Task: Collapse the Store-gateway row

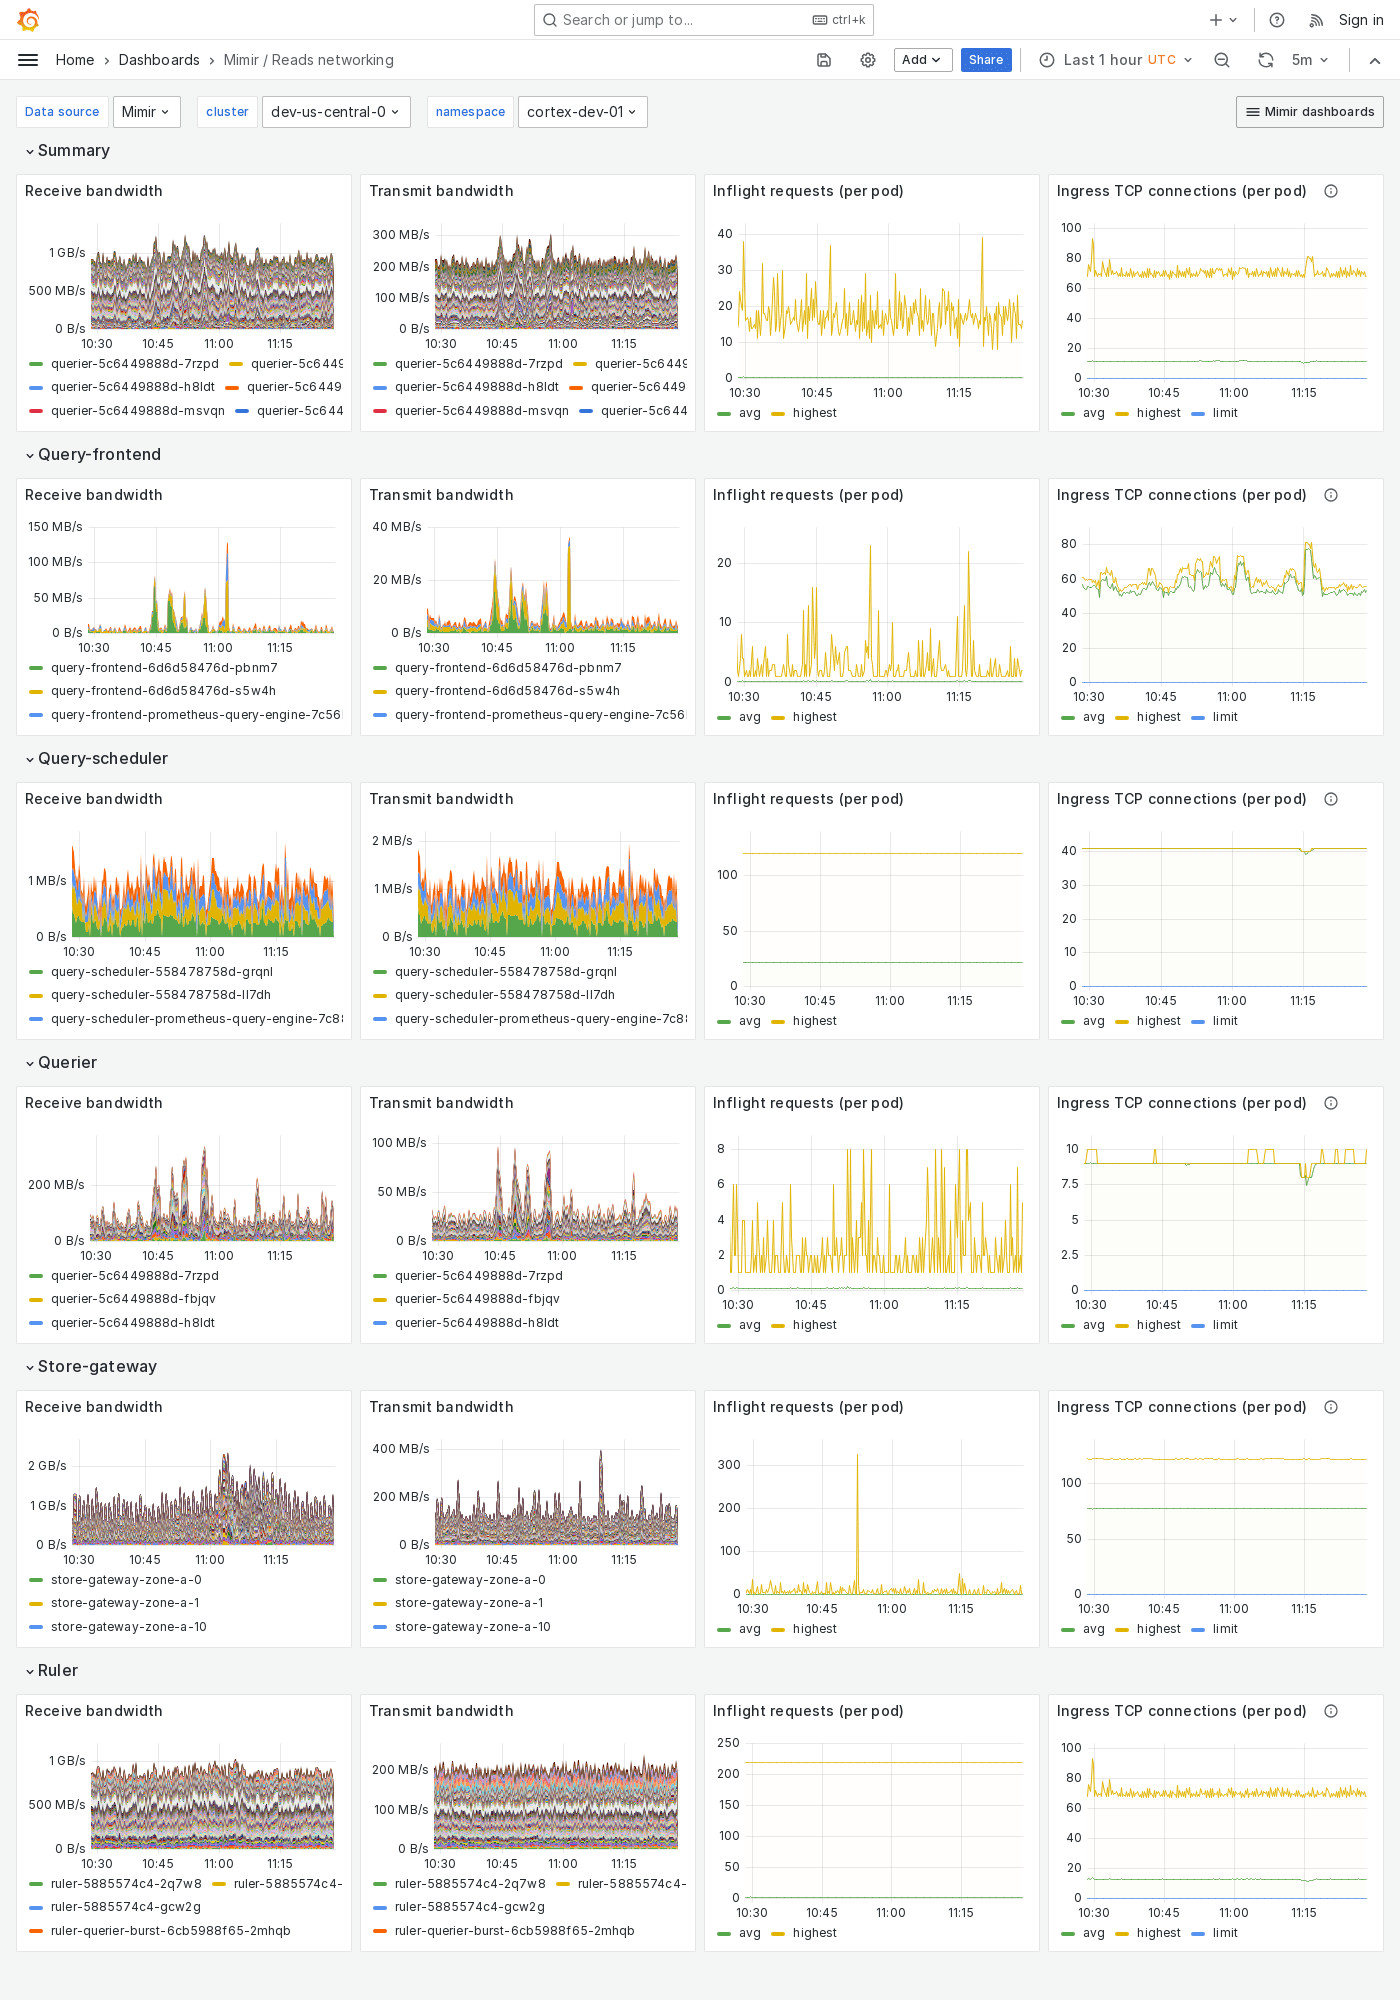Action: pyautogui.click(x=91, y=1367)
